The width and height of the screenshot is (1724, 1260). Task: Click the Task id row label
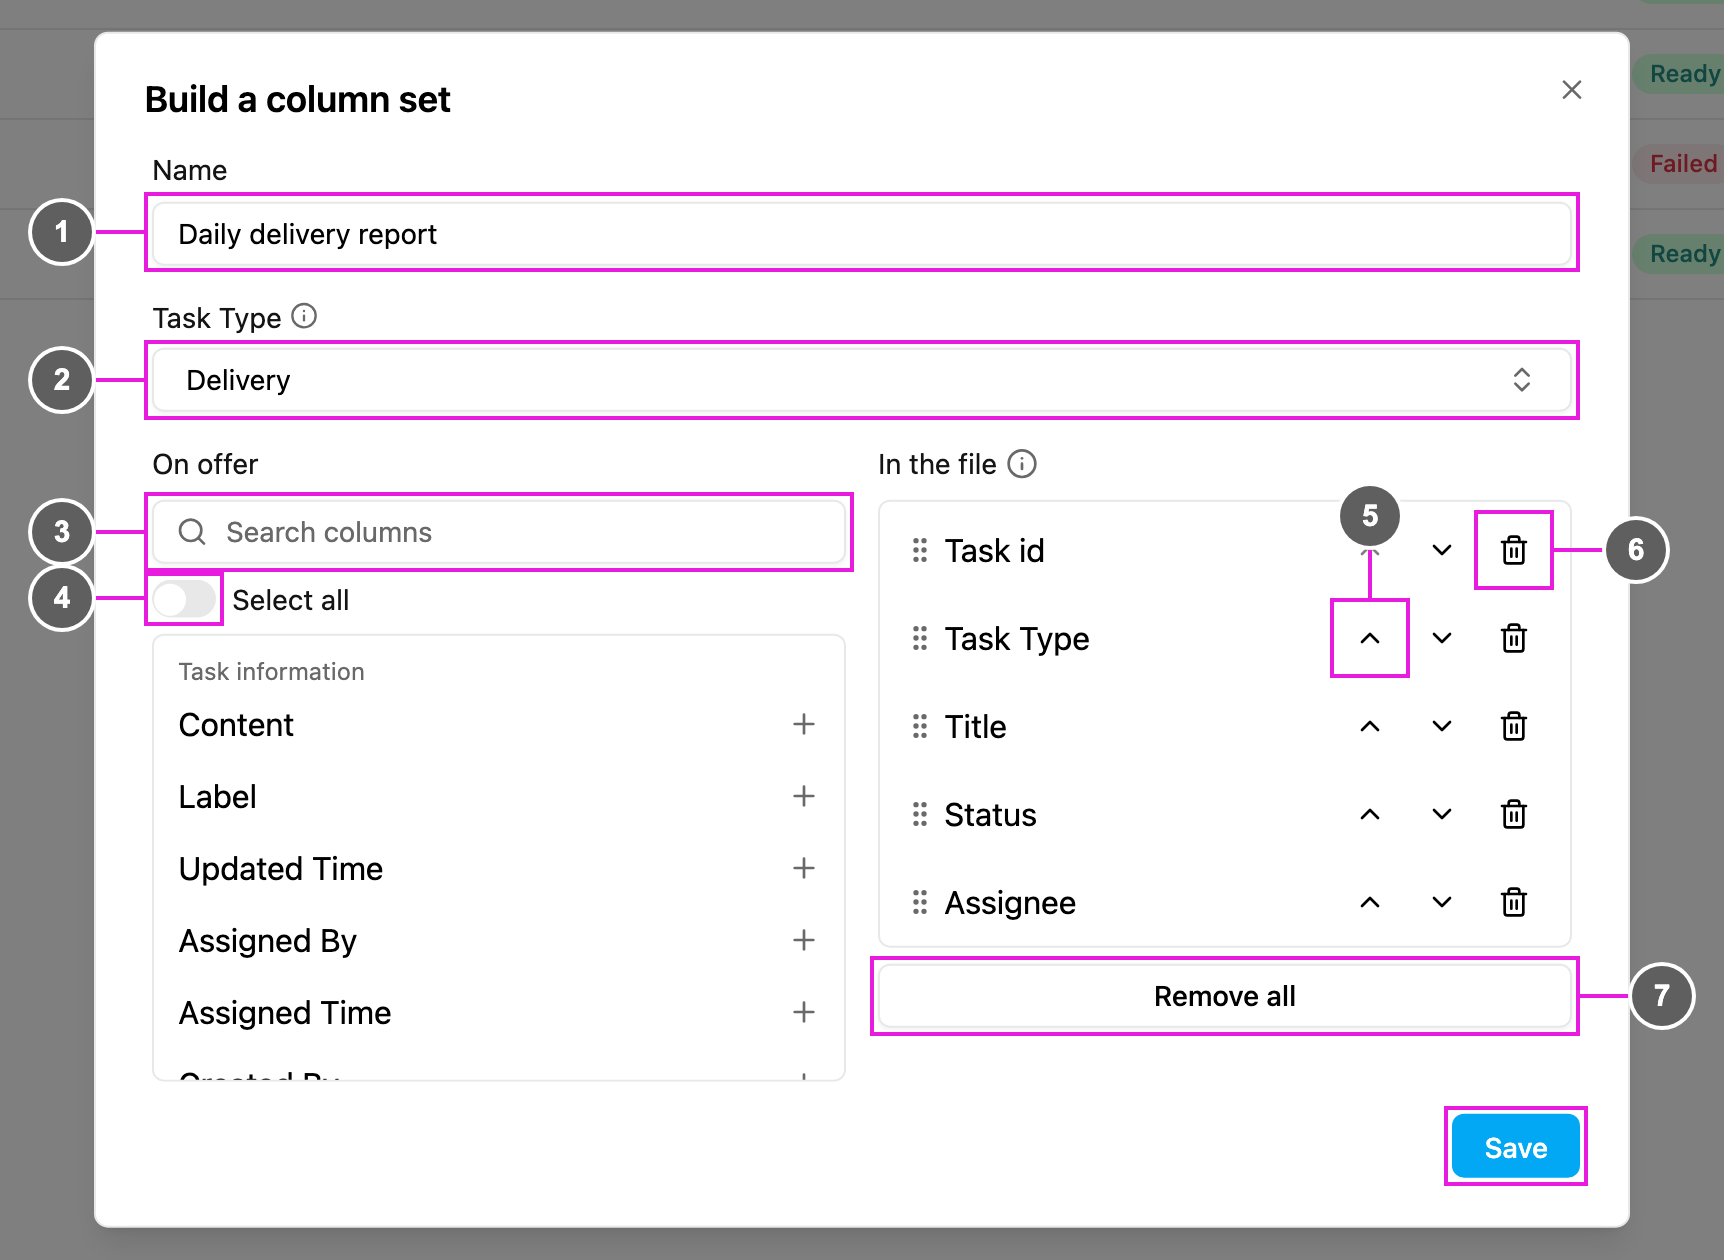click(994, 550)
